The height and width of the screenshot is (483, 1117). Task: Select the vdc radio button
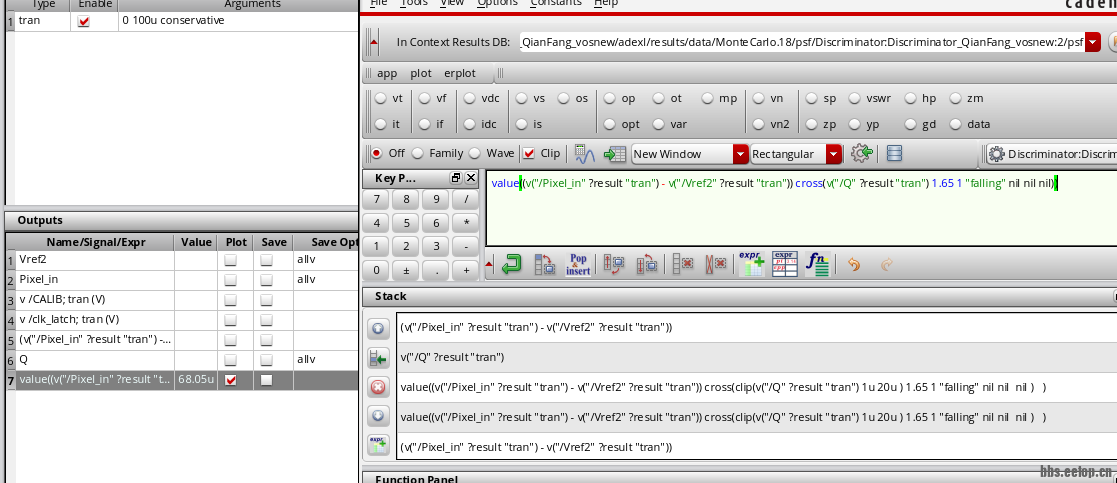[469, 98]
